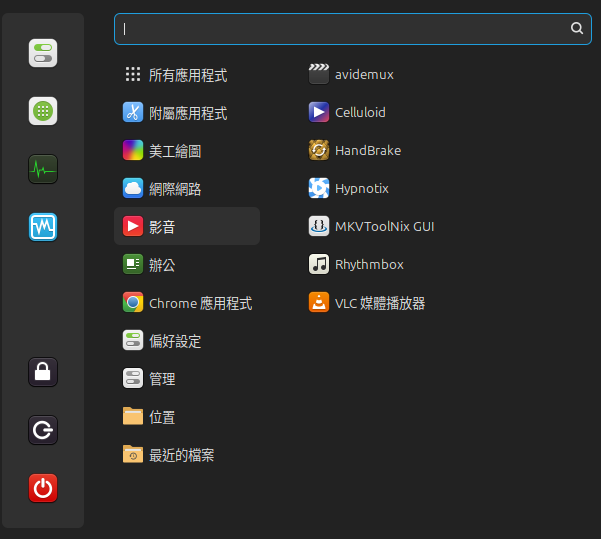Click the MKVToolNix GUI label
The height and width of the screenshot is (539, 601).
coord(384,226)
